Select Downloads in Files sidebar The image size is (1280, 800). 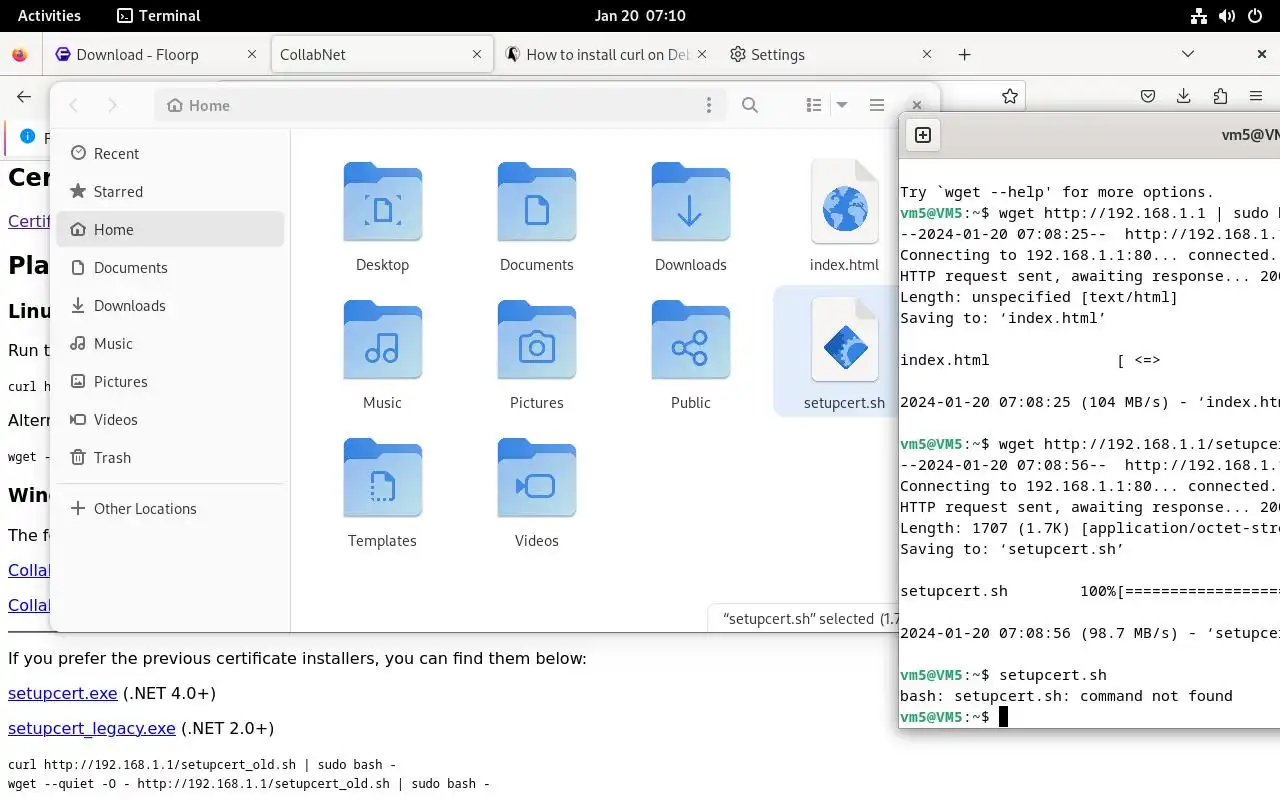click(x=170, y=305)
